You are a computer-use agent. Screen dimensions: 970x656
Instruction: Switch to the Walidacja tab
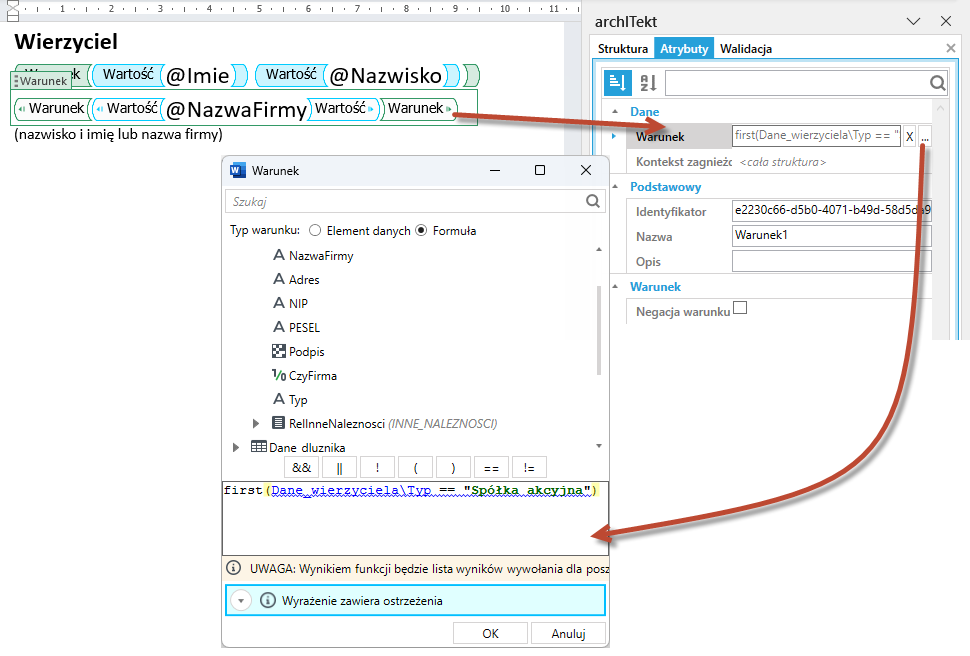pyautogui.click(x=745, y=49)
